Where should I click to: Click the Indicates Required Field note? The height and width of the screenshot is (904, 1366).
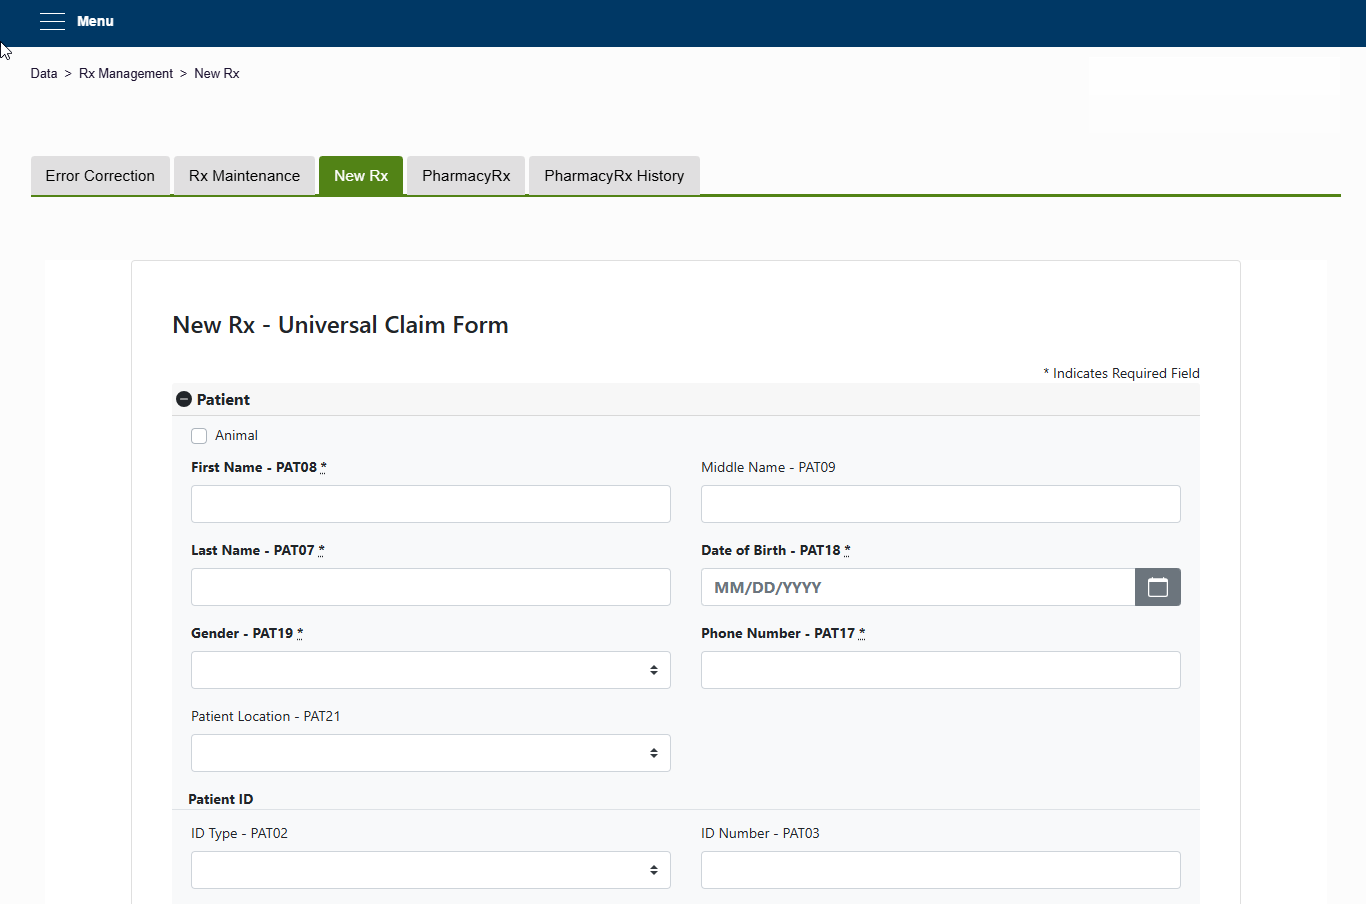[1121, 373]
